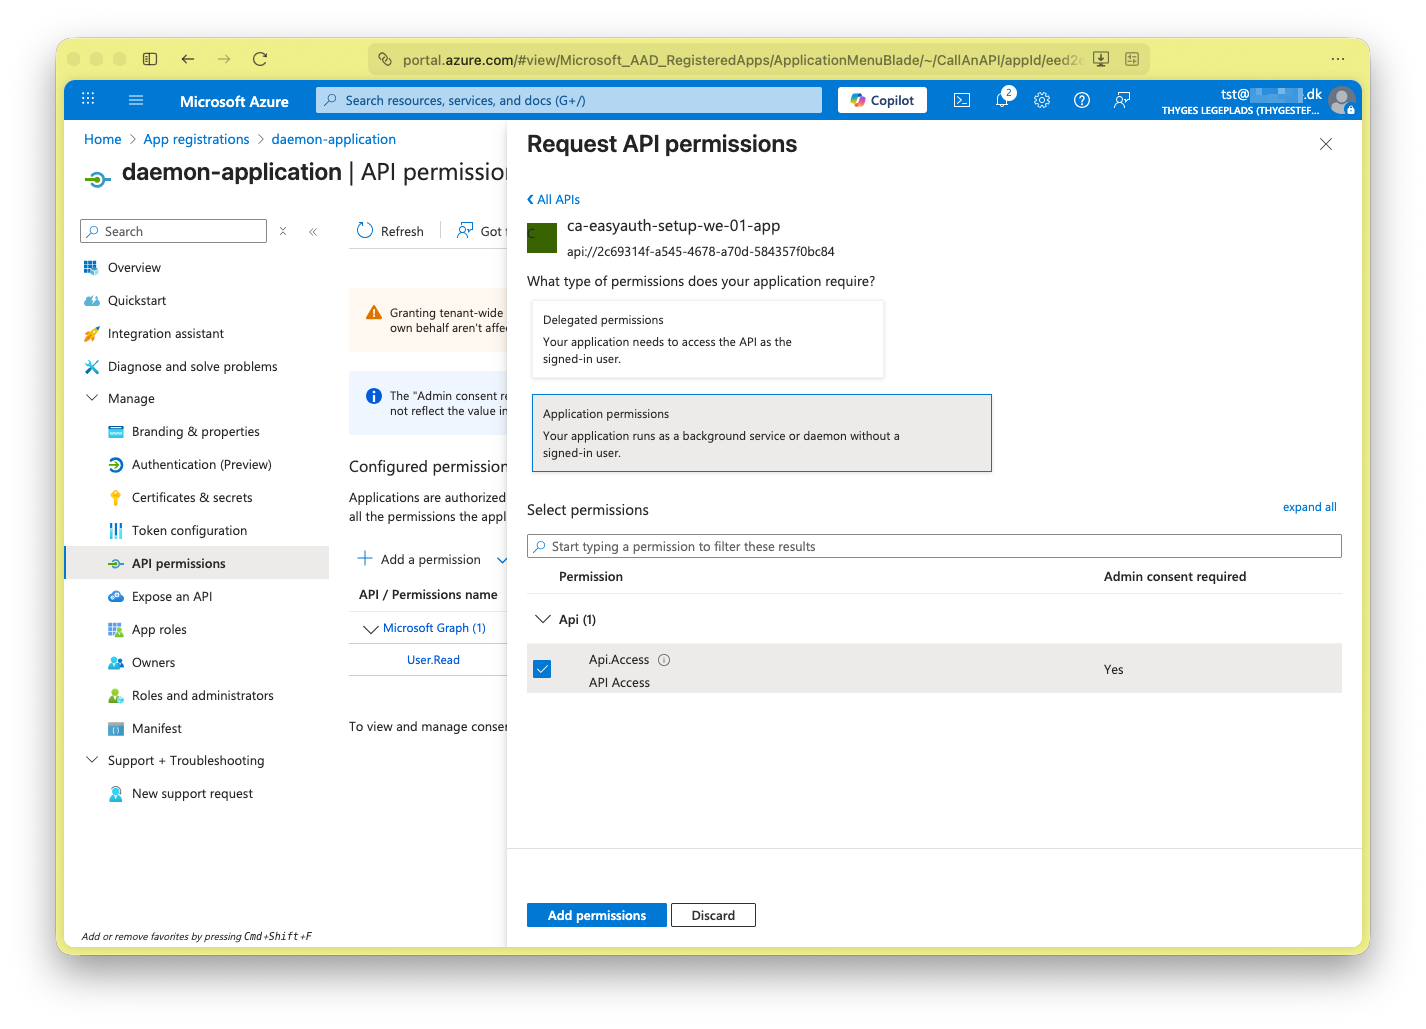The width and height of the screenshot is (1426, 1029).
Task: Click Refresh in the toolbar
Action: coord(390,231)
